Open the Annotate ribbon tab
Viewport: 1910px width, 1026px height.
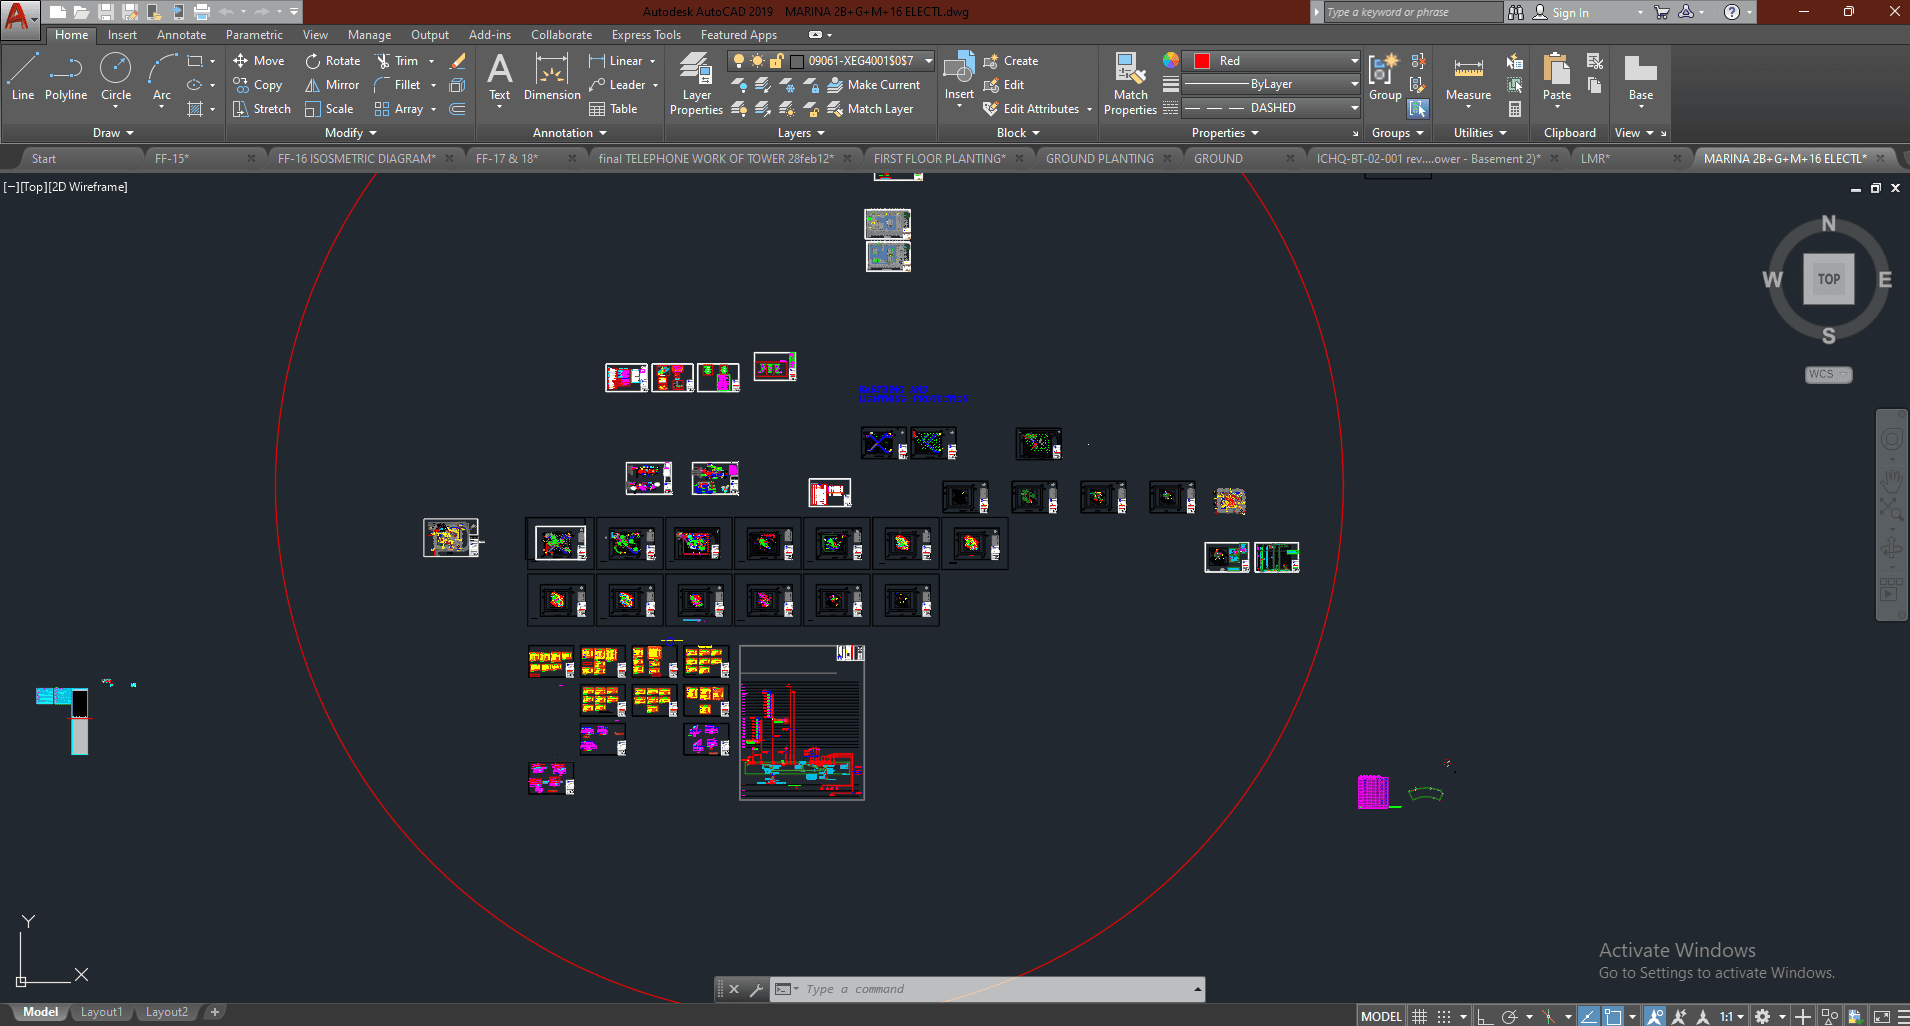(x=181, y=35)
